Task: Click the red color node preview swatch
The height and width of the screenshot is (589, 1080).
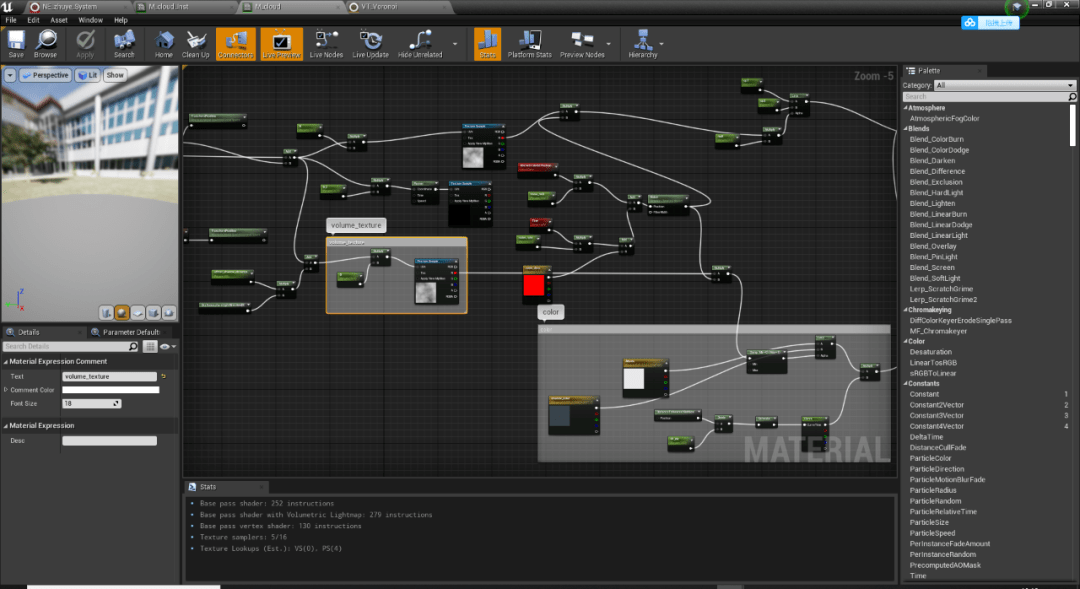Action: click(x=534, y=286)
